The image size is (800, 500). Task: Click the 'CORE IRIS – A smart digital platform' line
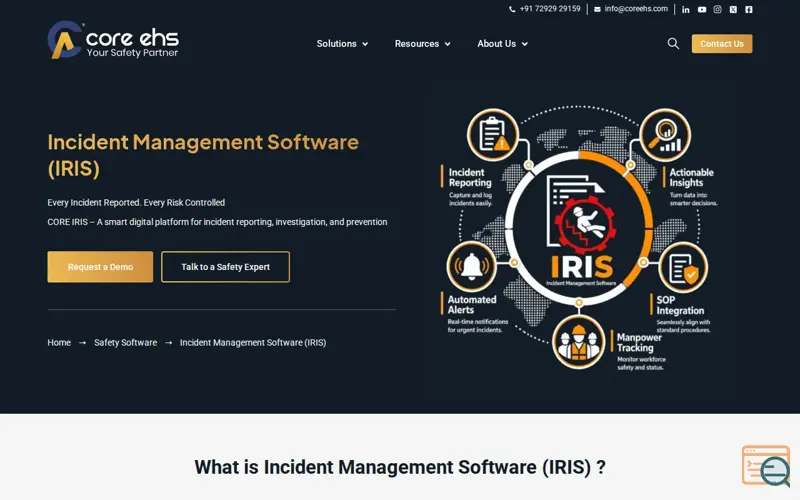217,222
